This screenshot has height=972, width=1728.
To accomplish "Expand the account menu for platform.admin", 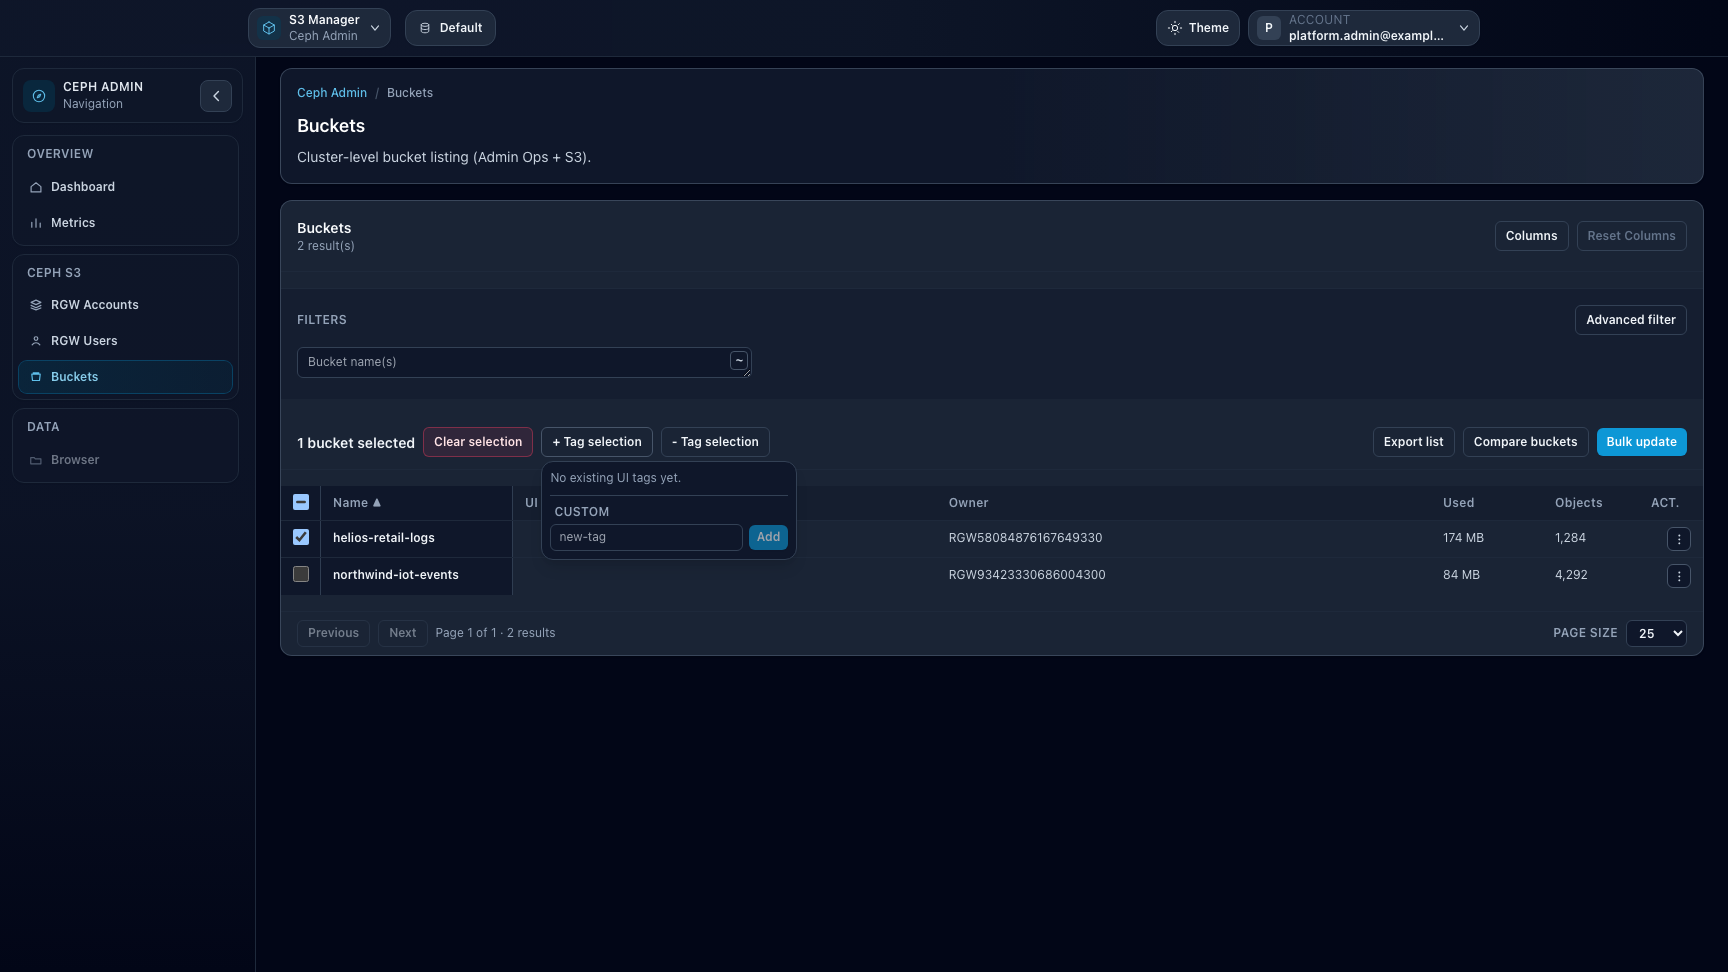I will point(1463,27).
